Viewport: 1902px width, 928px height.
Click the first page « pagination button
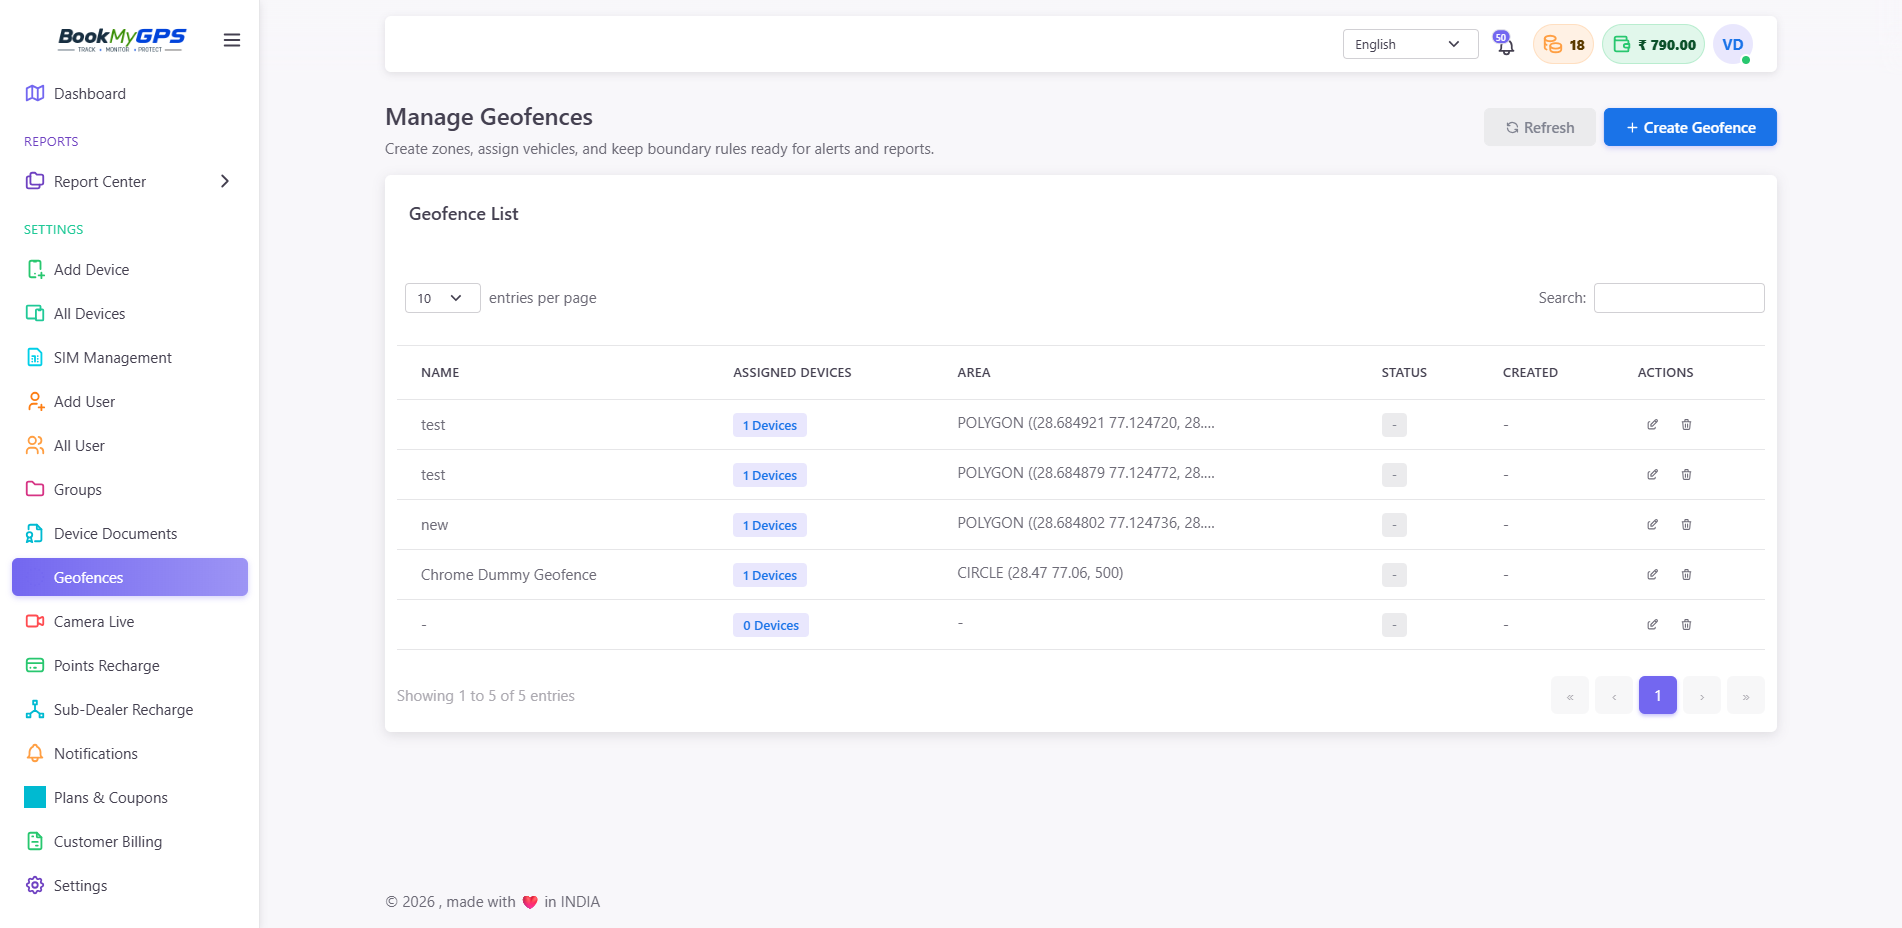[1570, 695]
